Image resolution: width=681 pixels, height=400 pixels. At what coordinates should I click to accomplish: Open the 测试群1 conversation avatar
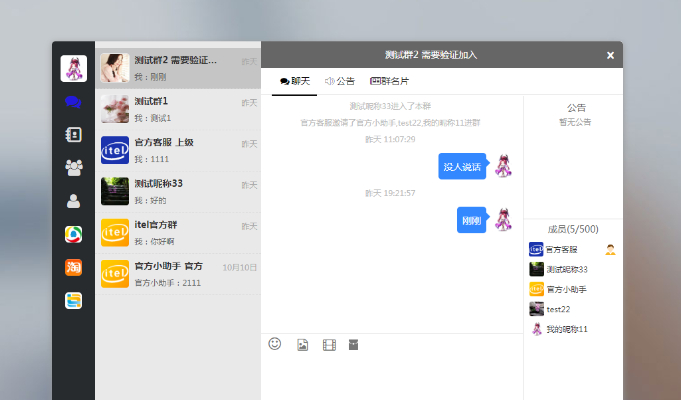115,109
